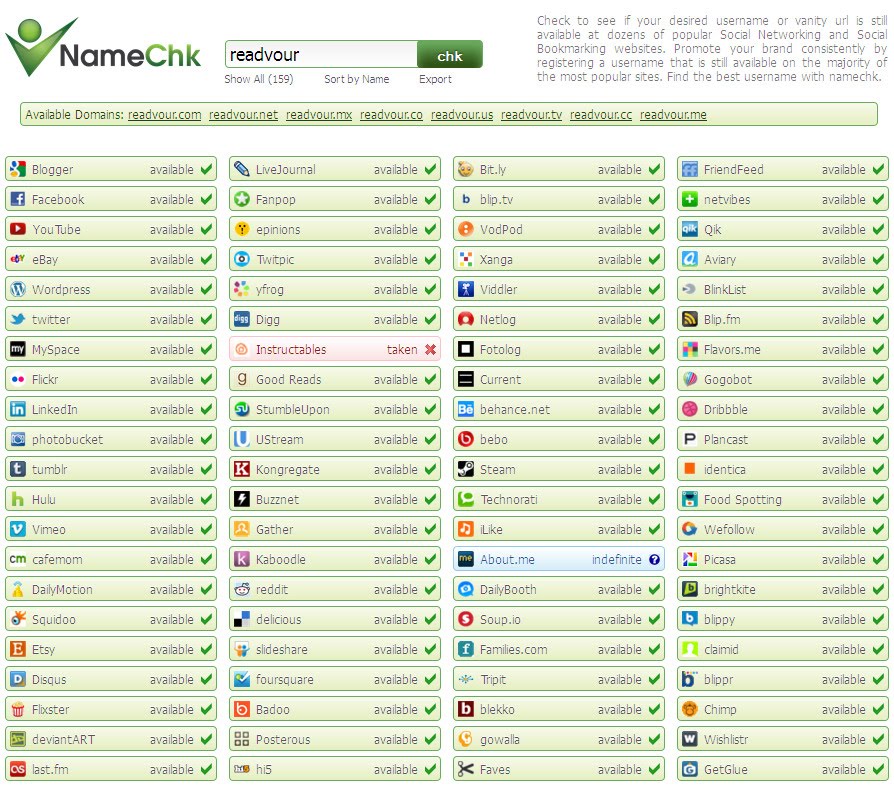
Task: Click the Good Reads row name
Action: tap(288, 379)
